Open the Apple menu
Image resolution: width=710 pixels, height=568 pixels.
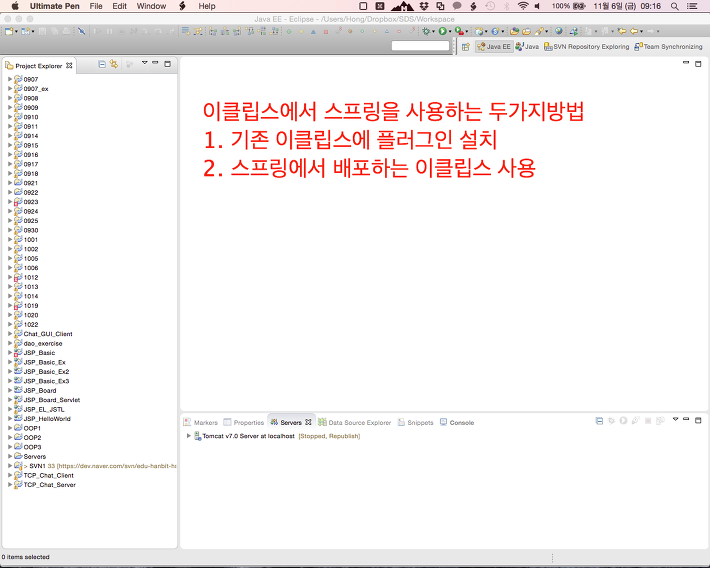pyautogui.click(x=15, y=6)
